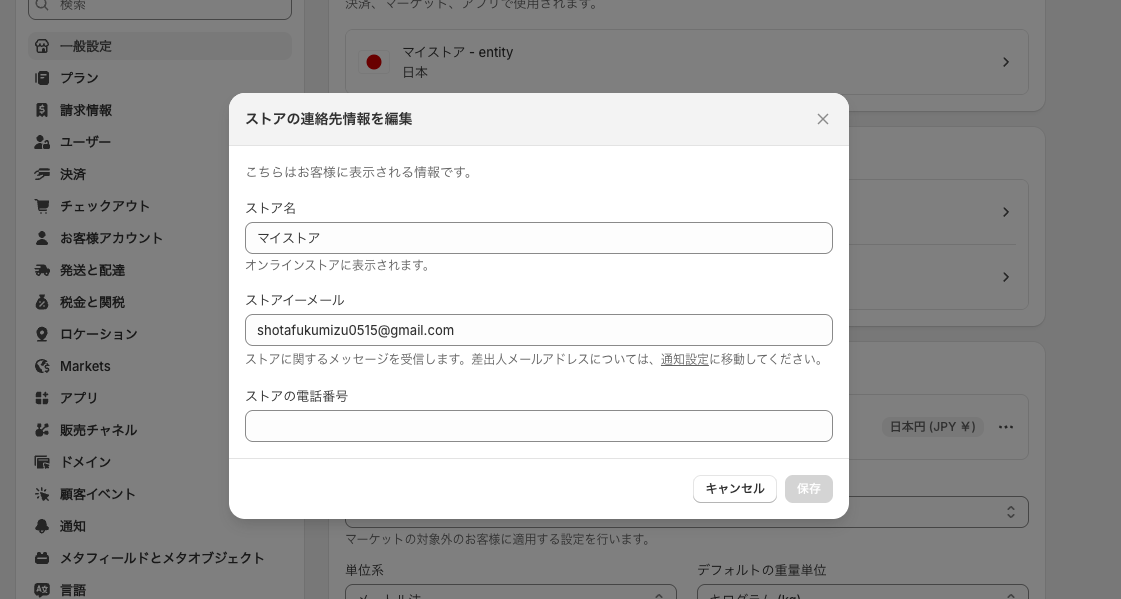Click the red store logo swatch
The image size is (1121, 599).
coord(374,62)
